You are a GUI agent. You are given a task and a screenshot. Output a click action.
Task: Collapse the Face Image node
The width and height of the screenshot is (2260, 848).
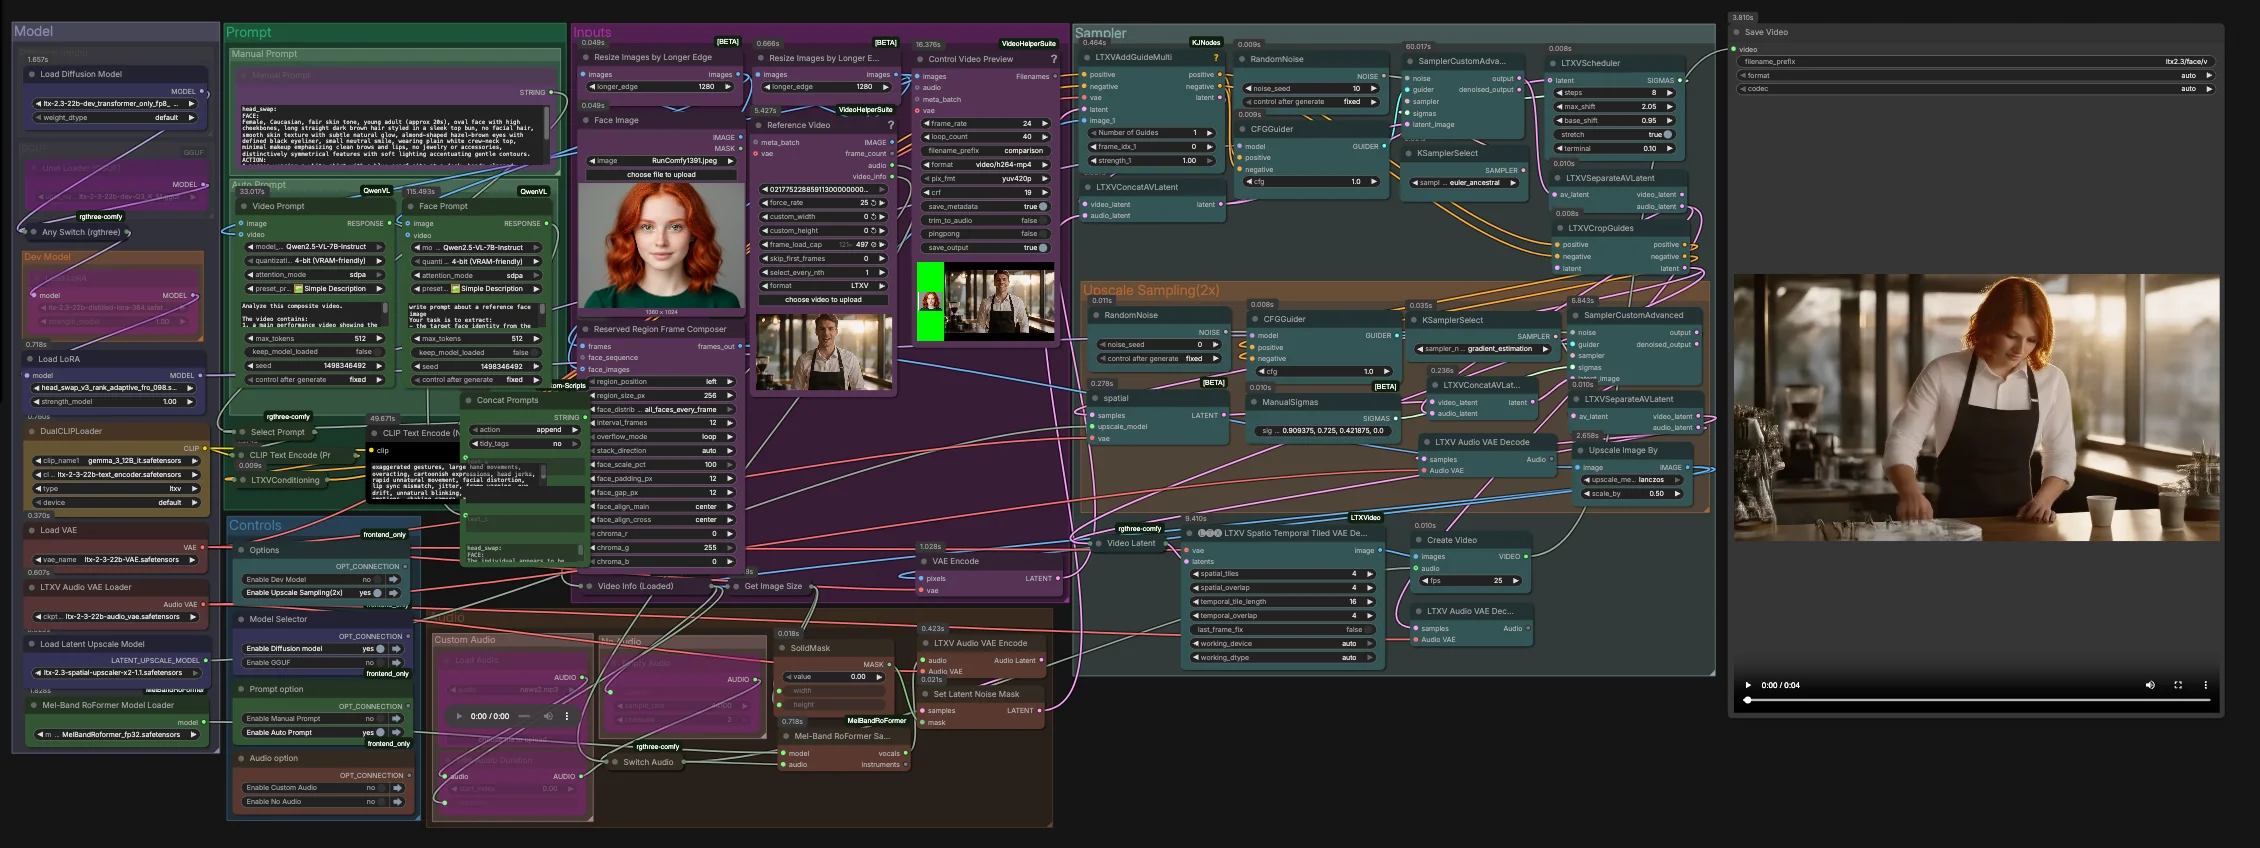[585, 120]
